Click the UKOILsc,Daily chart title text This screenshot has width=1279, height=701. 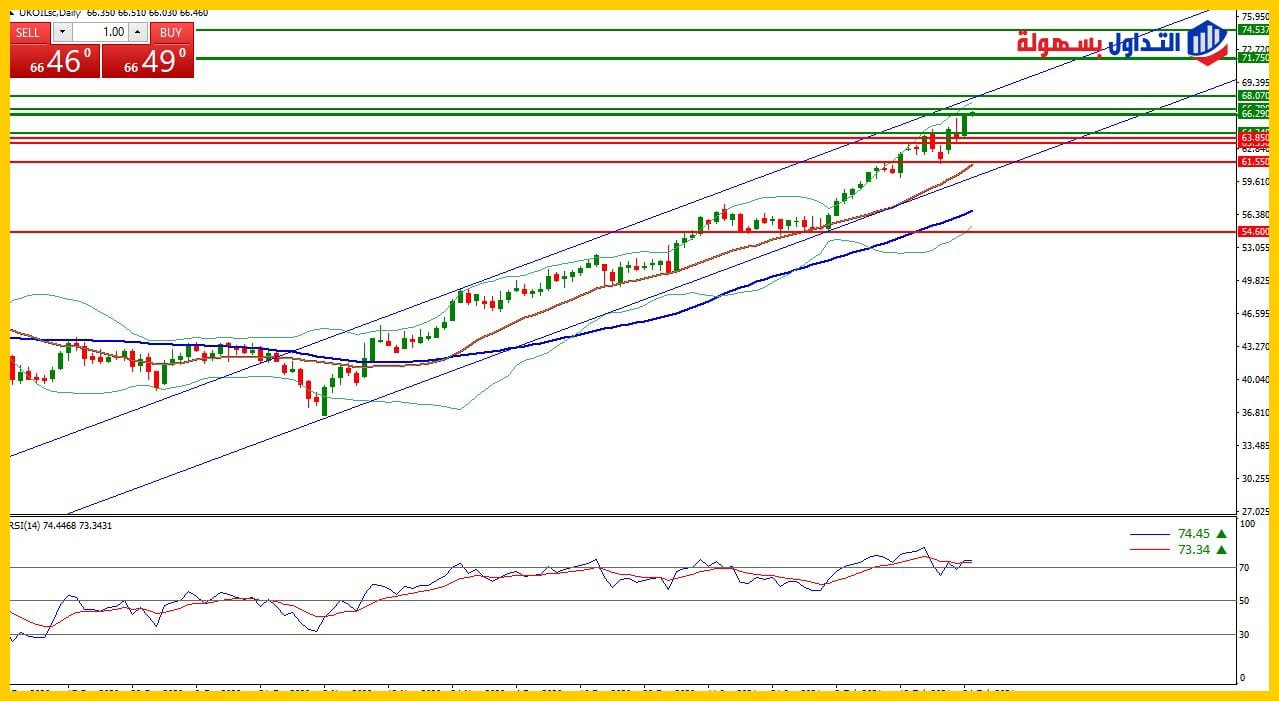(51, 14)
